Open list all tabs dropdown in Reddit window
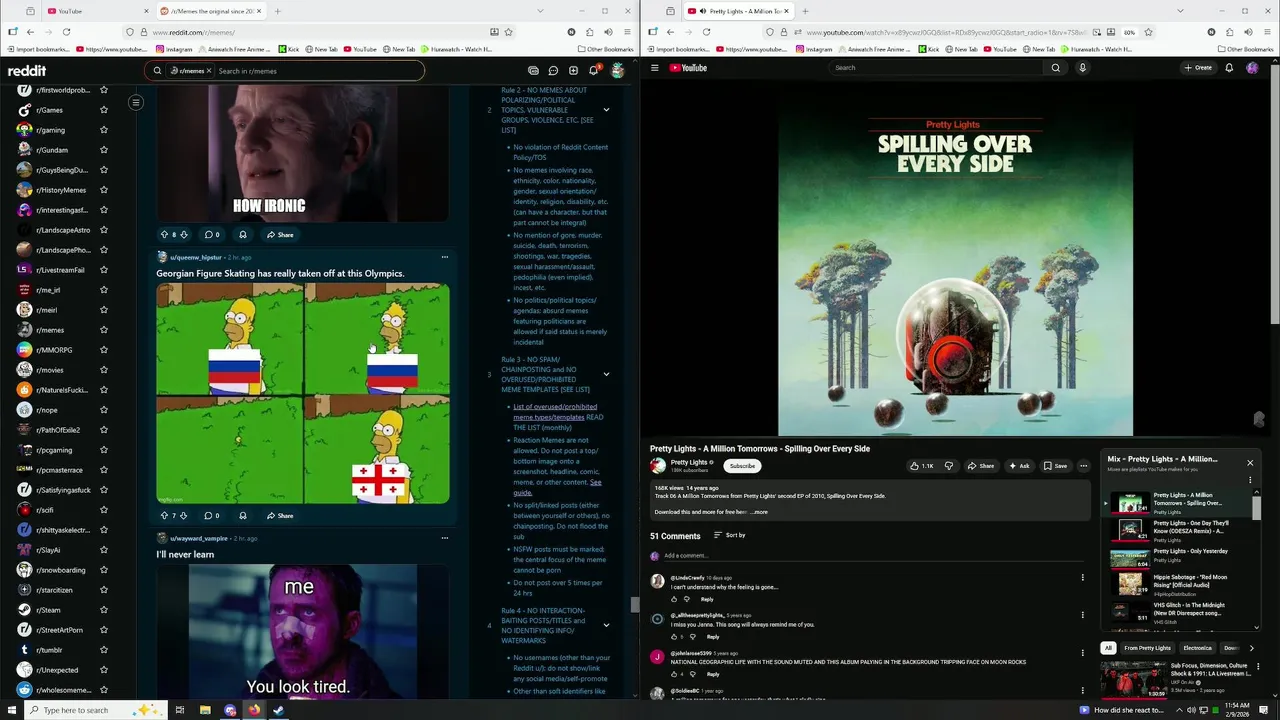 540,11
